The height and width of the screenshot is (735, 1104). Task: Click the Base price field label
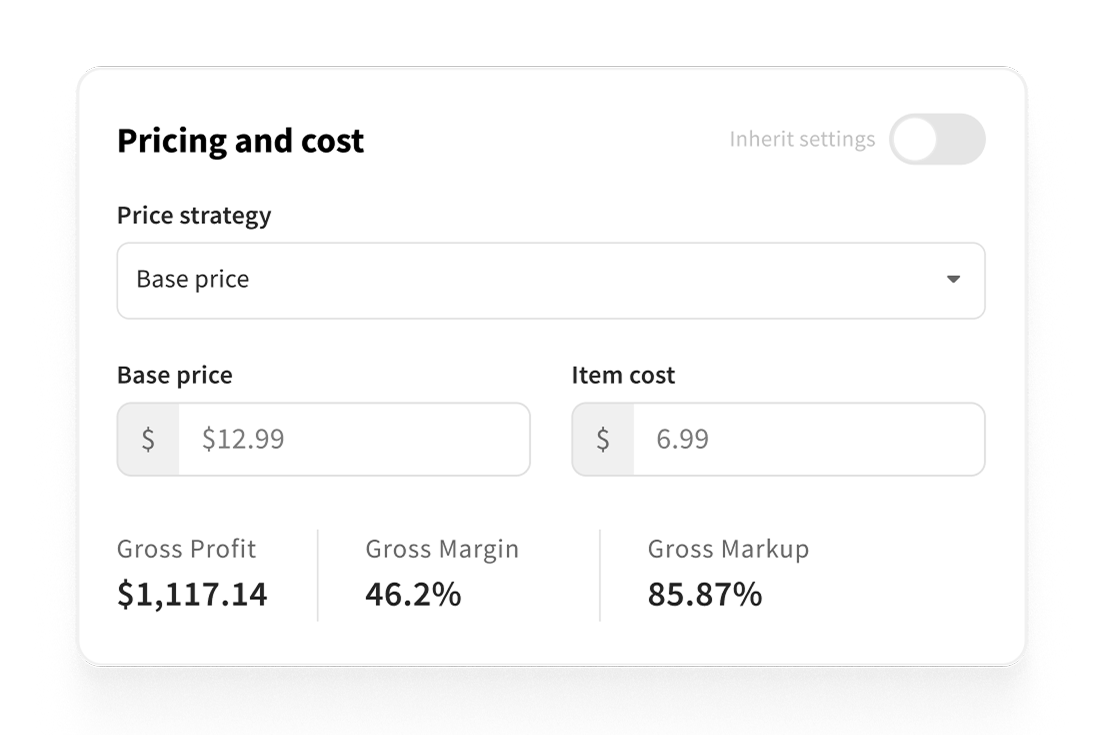(175, 375)
